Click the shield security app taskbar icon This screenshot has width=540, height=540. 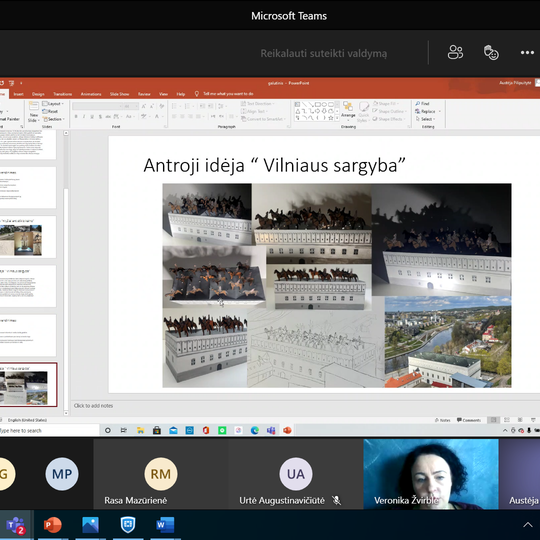128,525
